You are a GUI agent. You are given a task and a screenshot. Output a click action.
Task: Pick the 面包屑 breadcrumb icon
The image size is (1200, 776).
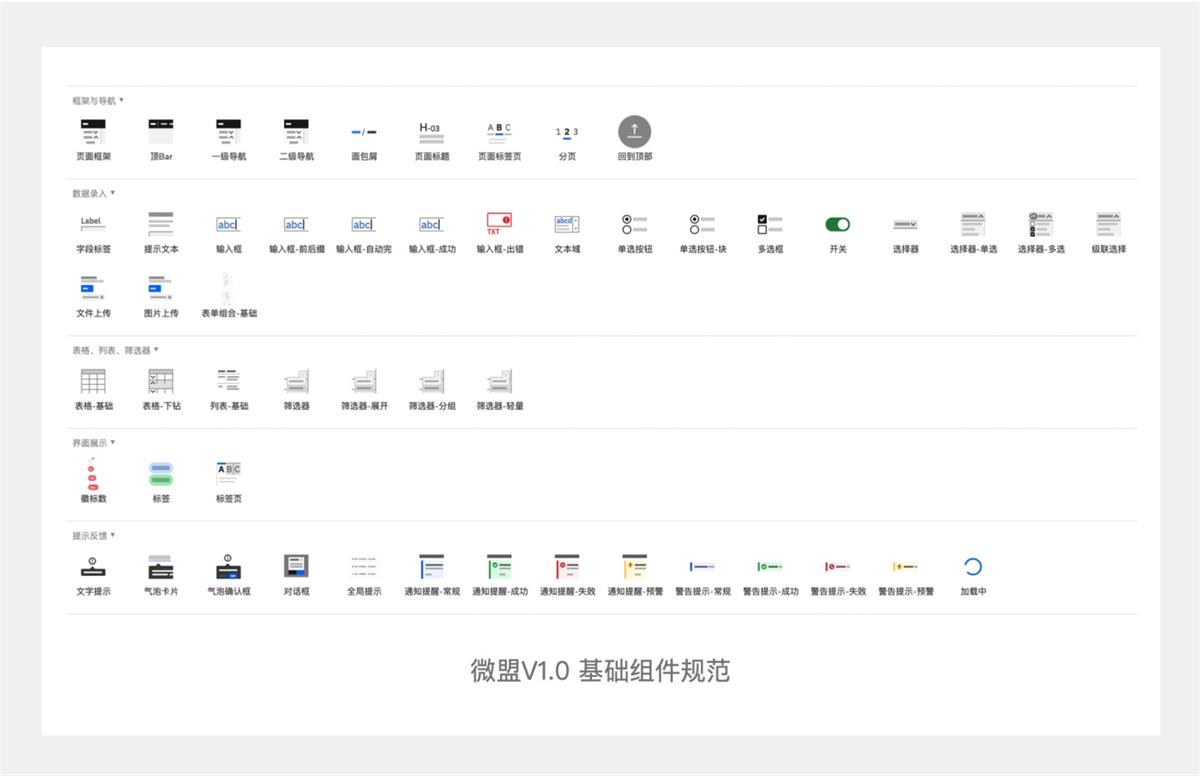pos(364,132)
